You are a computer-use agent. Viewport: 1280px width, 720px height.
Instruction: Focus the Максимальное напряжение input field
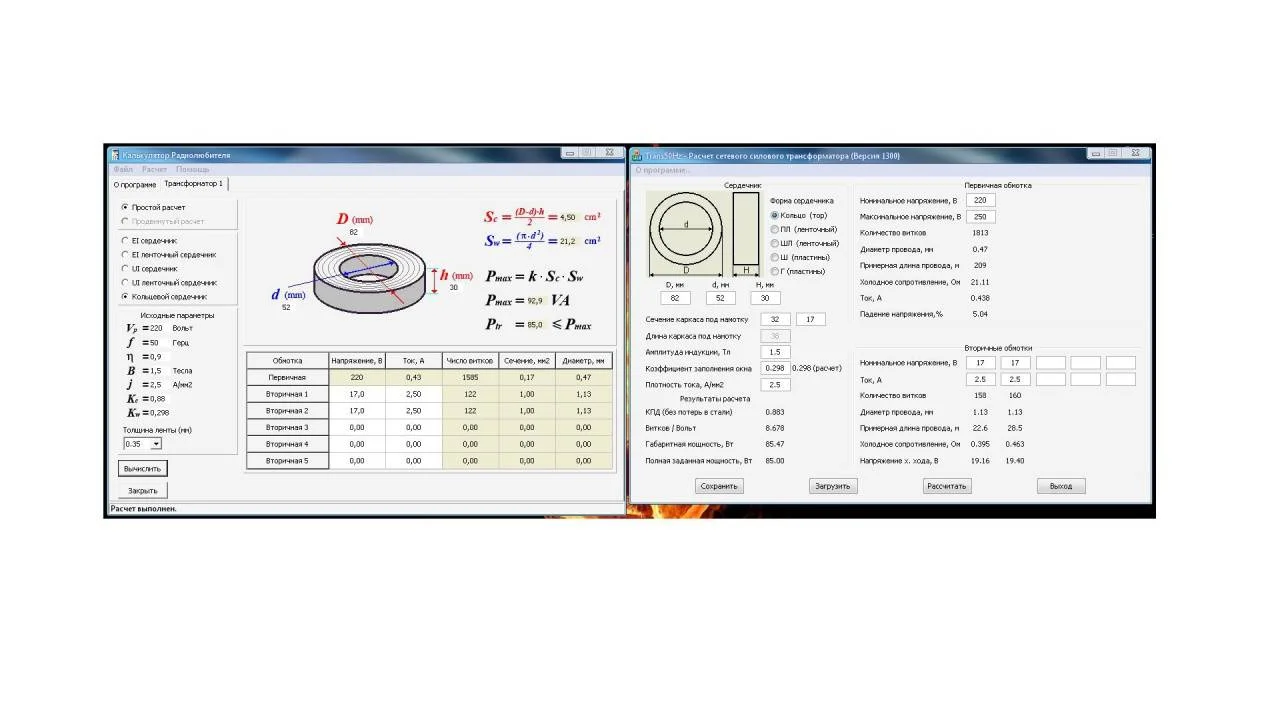(x=981, y=216)
